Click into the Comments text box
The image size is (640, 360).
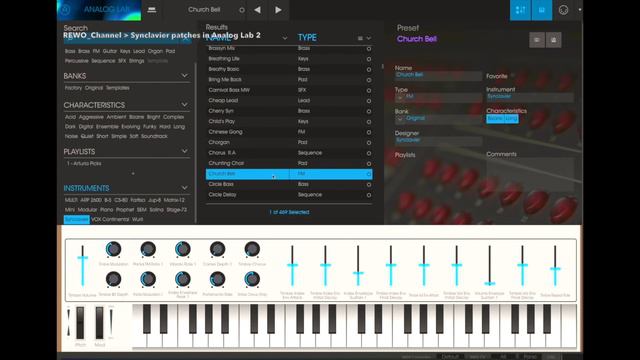click(530, 174)
